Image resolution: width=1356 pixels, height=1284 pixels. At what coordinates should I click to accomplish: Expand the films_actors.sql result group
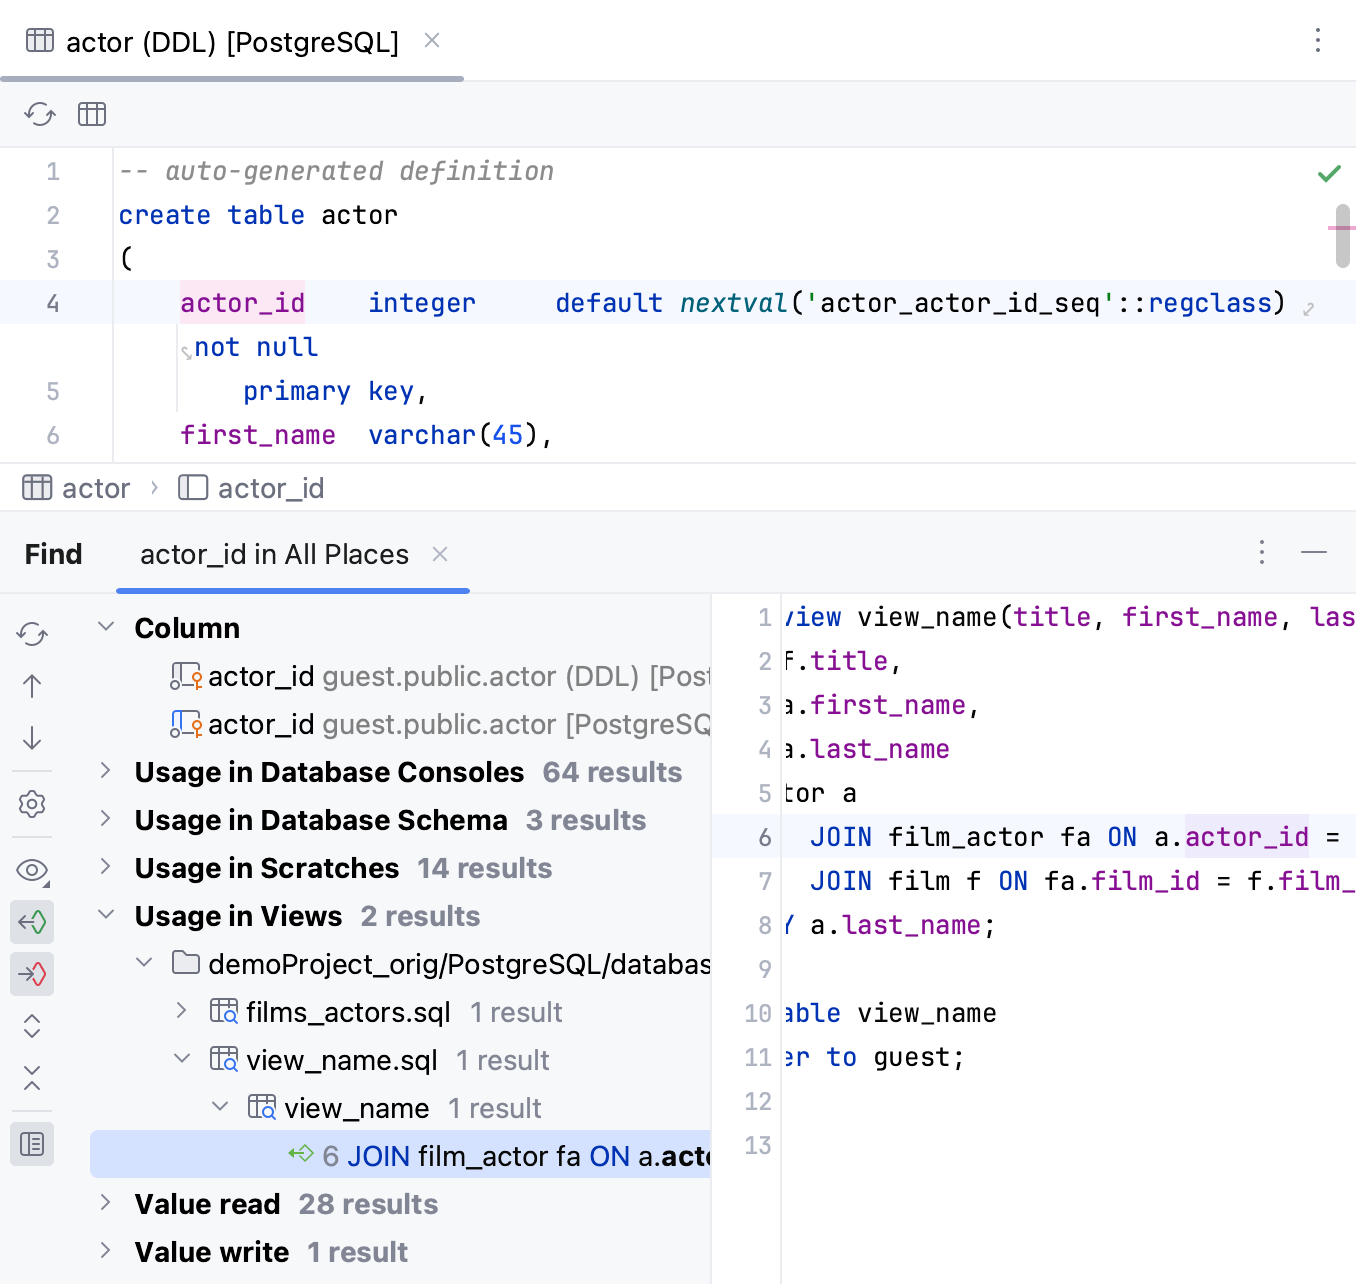pos(181,1011)
